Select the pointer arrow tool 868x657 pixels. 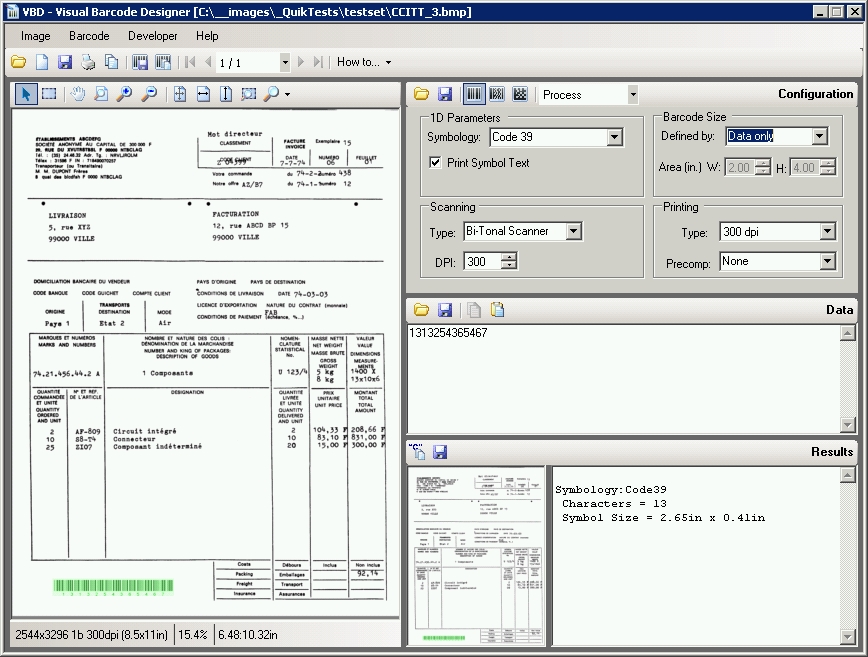coord(26,94)
